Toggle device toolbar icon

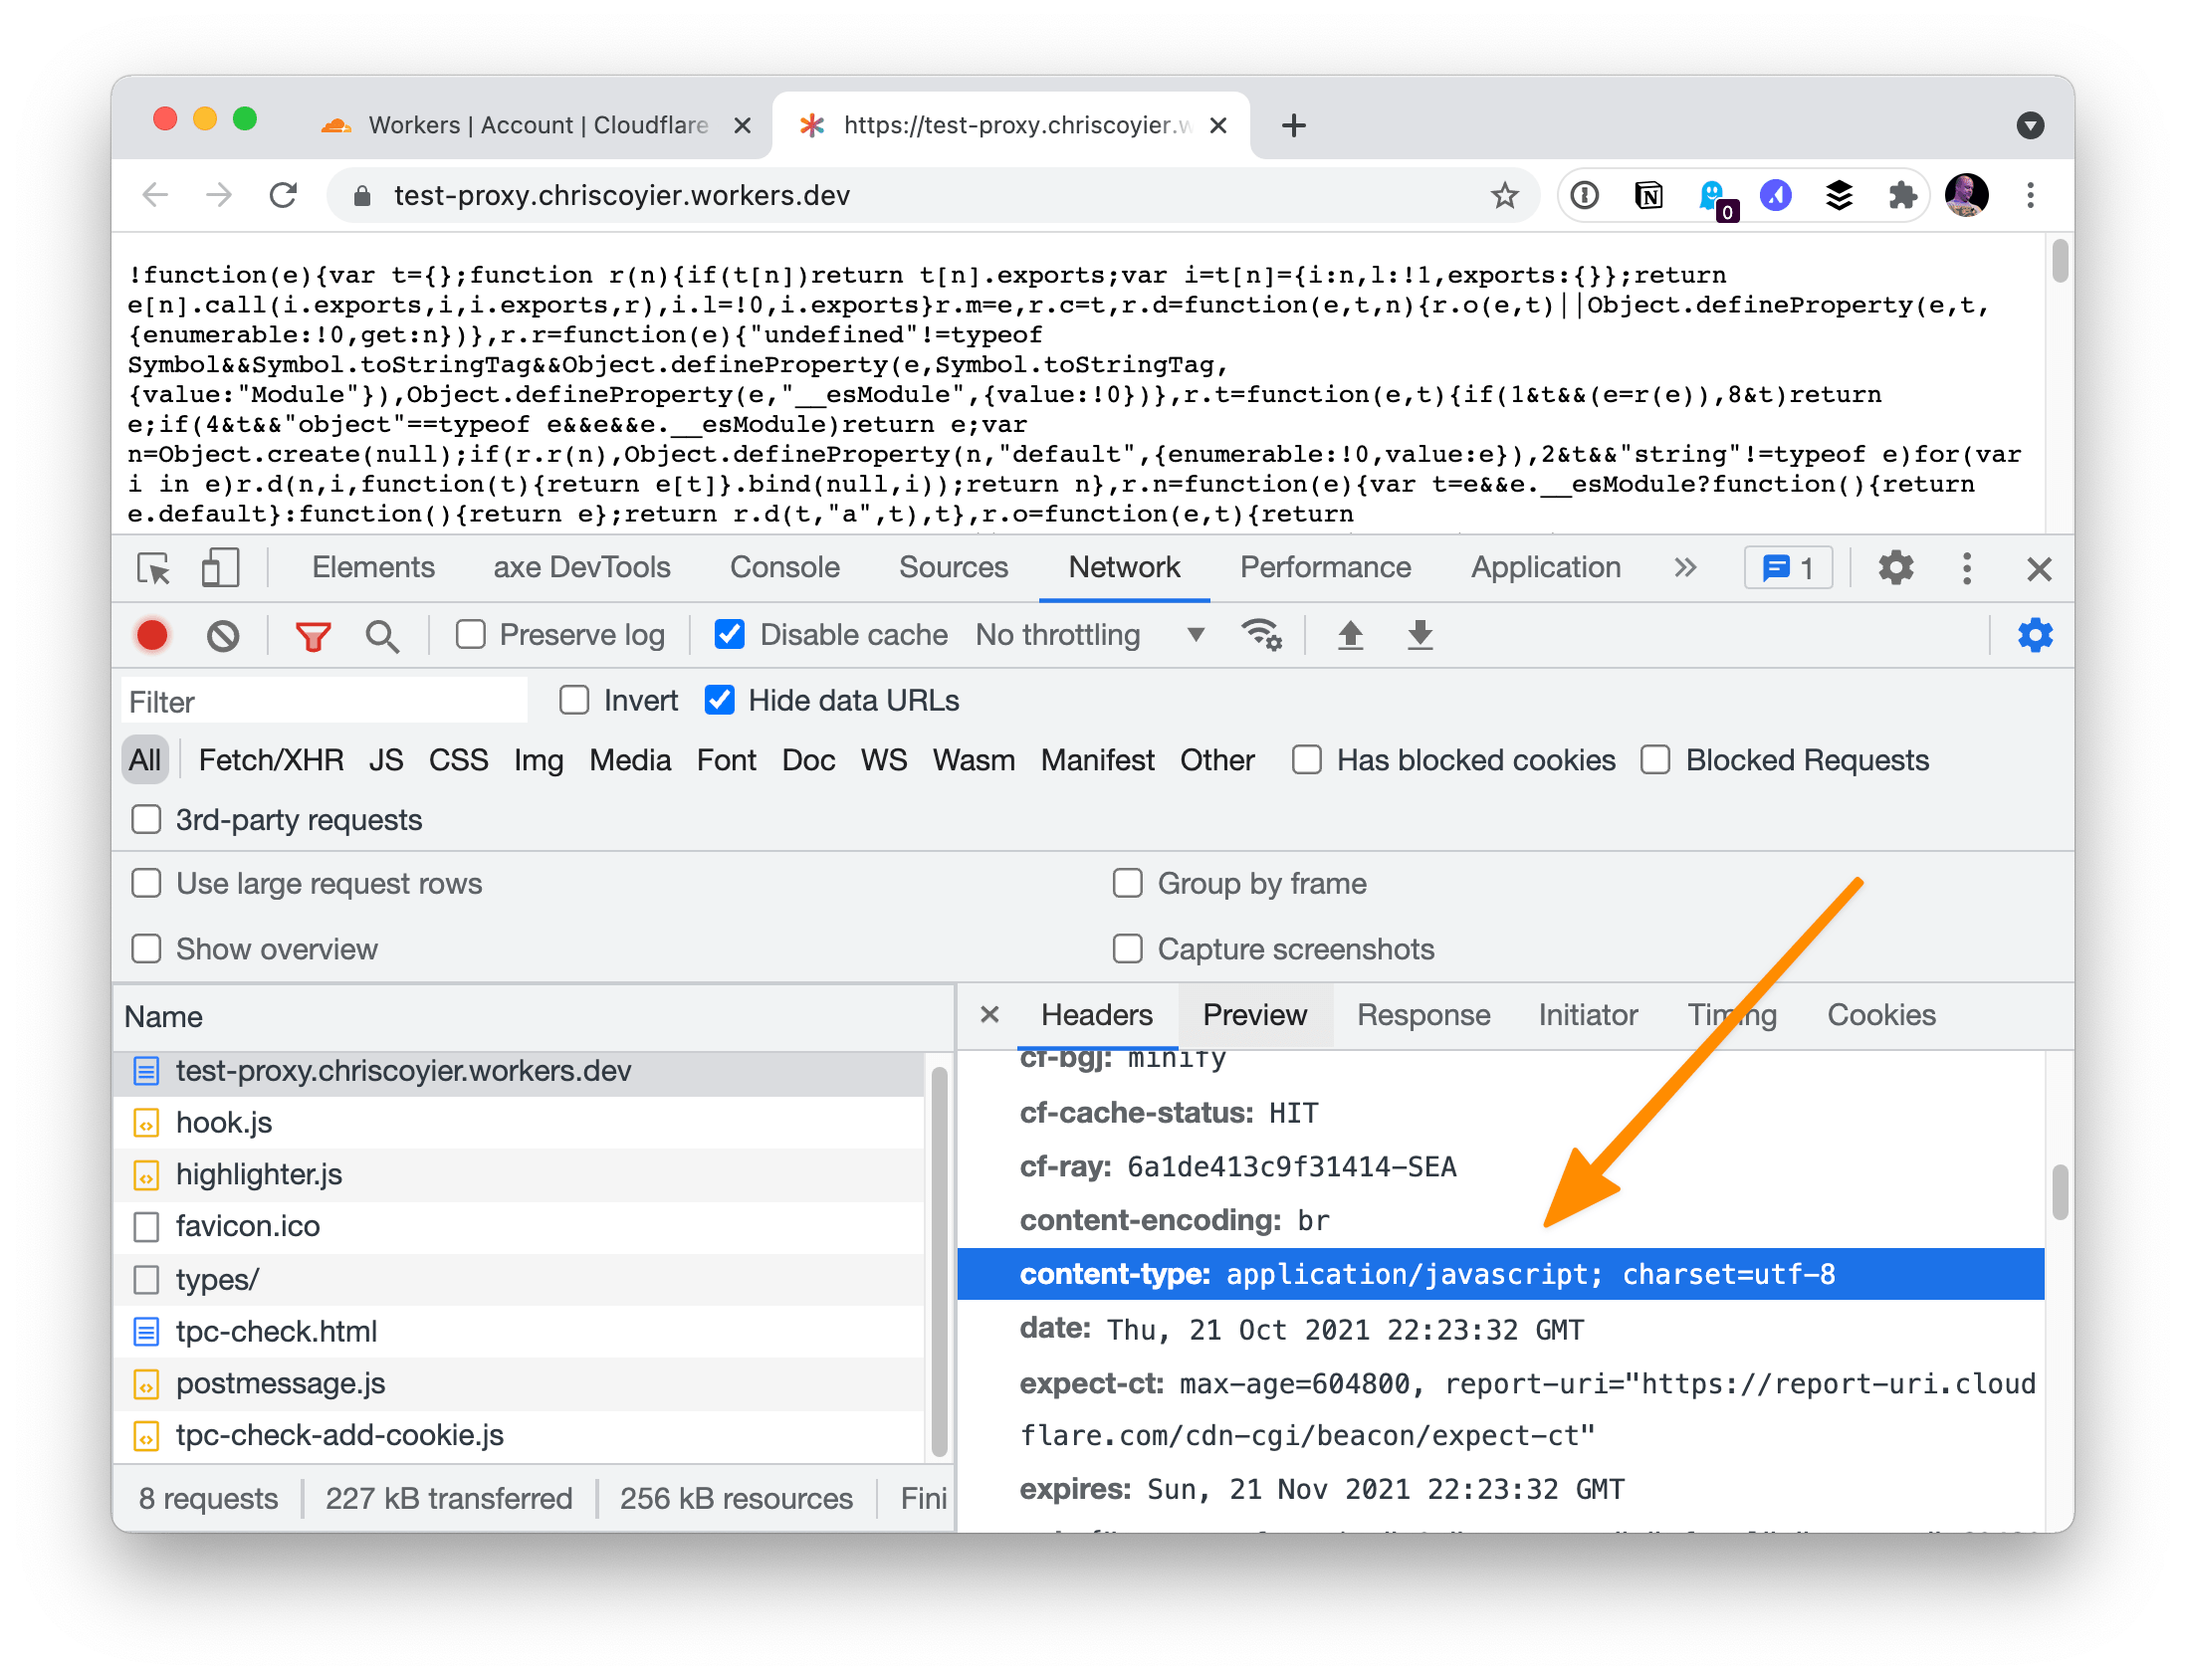[x=220, y=568]
